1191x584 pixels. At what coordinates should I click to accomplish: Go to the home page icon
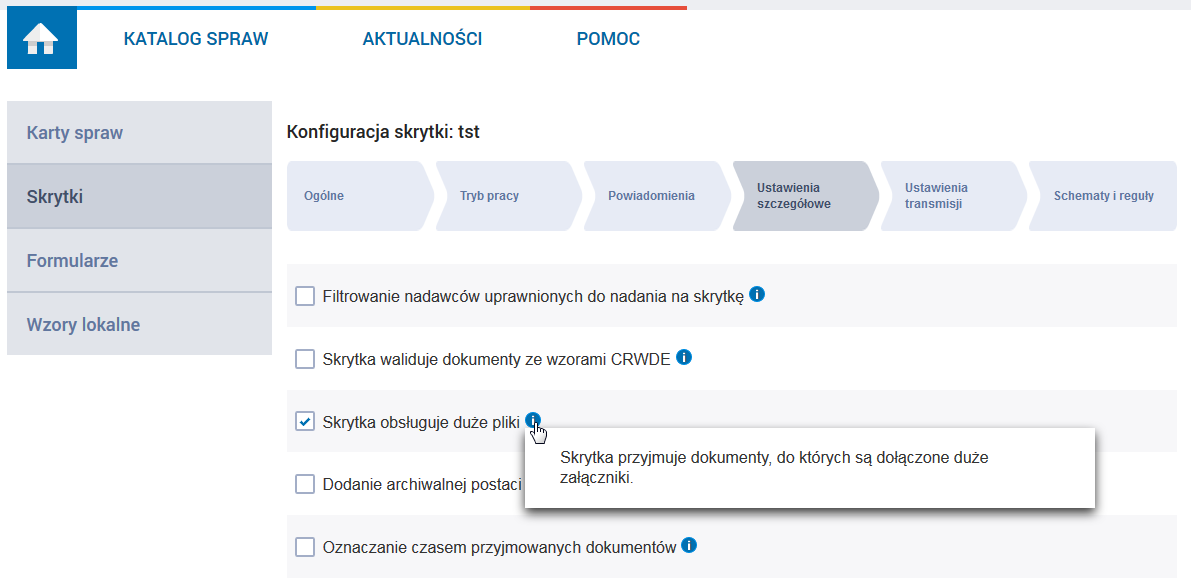(x=42, y=38)
